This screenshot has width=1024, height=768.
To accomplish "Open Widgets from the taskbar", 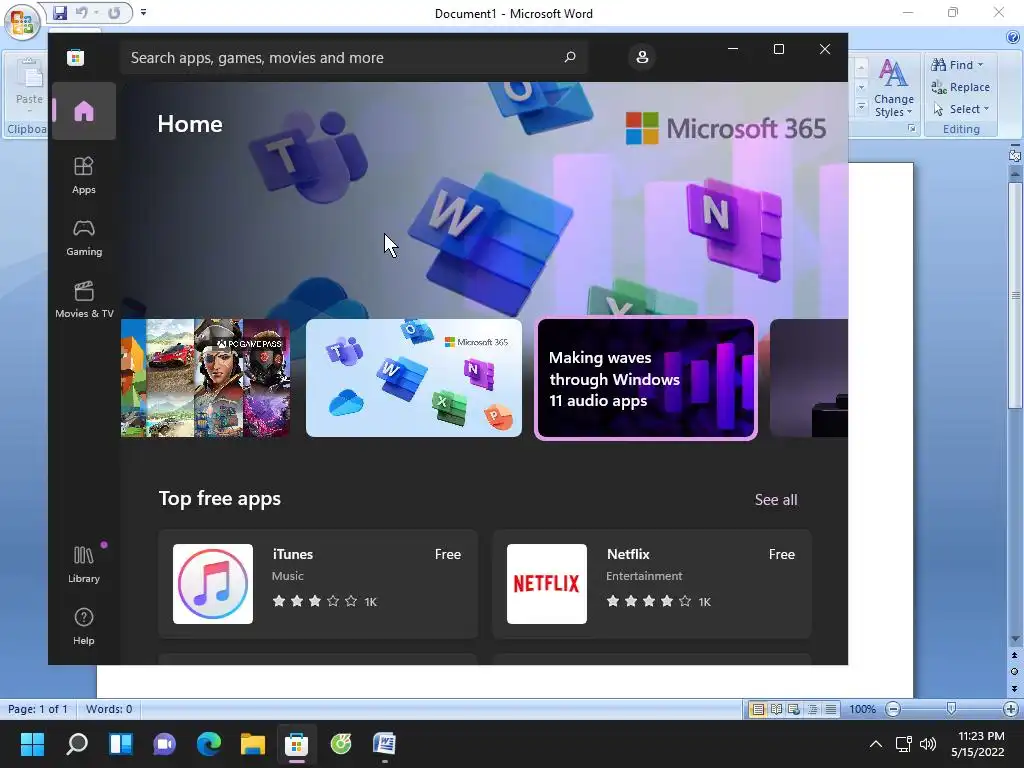I will pos(121,744).
